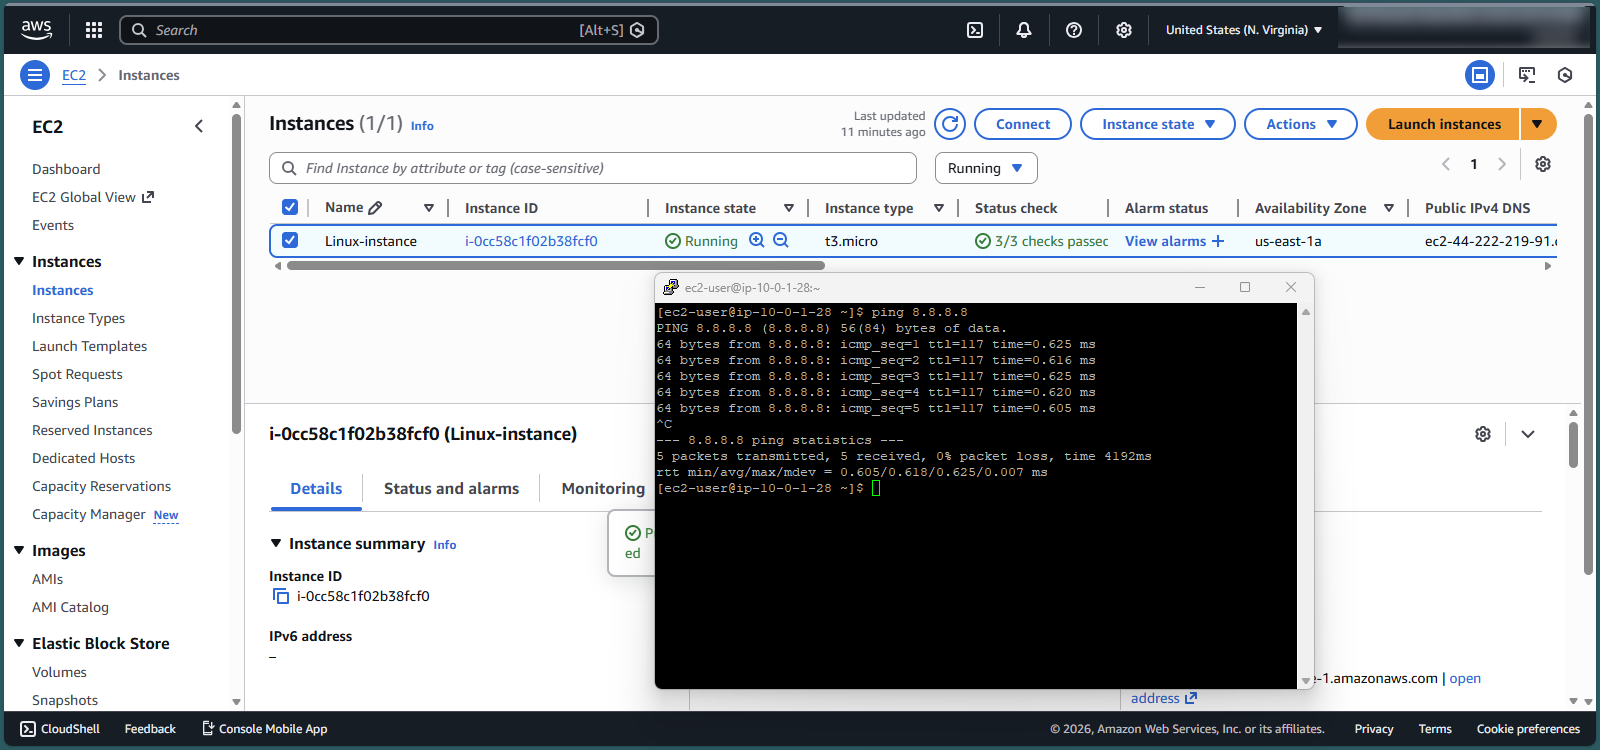Focus the Find Instance search field
This screenshot has width=1600, height=750.
(593, 168)
